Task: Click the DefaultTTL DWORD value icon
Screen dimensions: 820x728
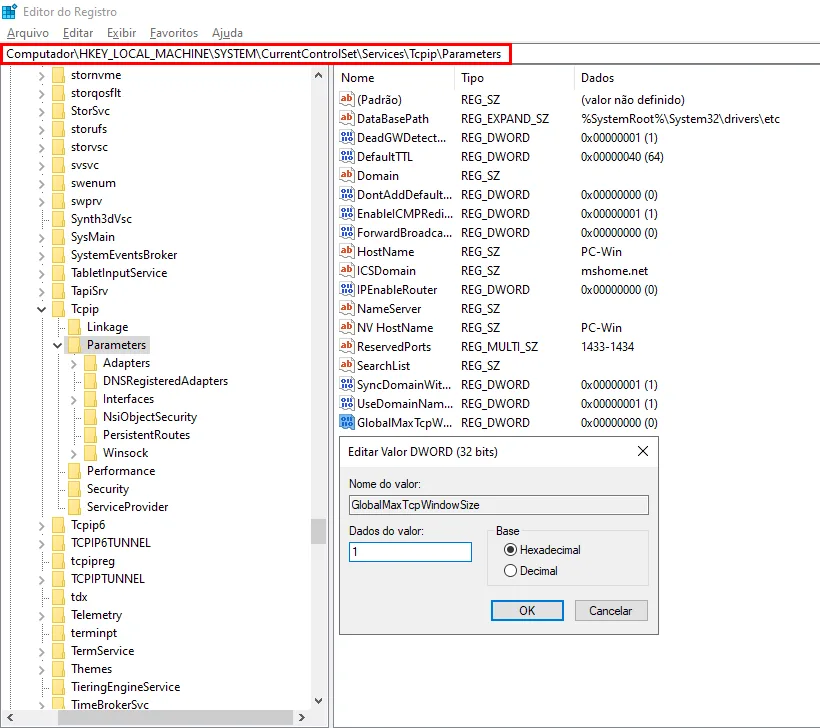Action: point(346,156)
